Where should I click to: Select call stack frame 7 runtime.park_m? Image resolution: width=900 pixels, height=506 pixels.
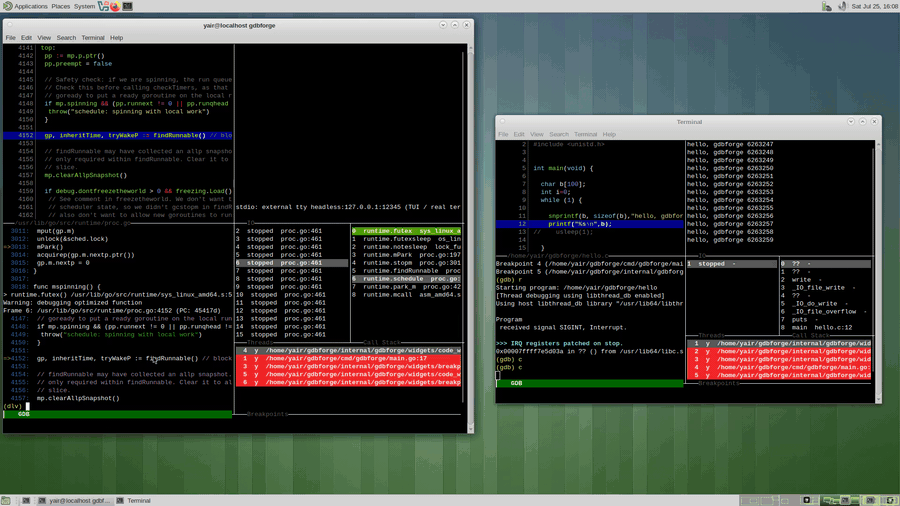(x=406, y=287)
